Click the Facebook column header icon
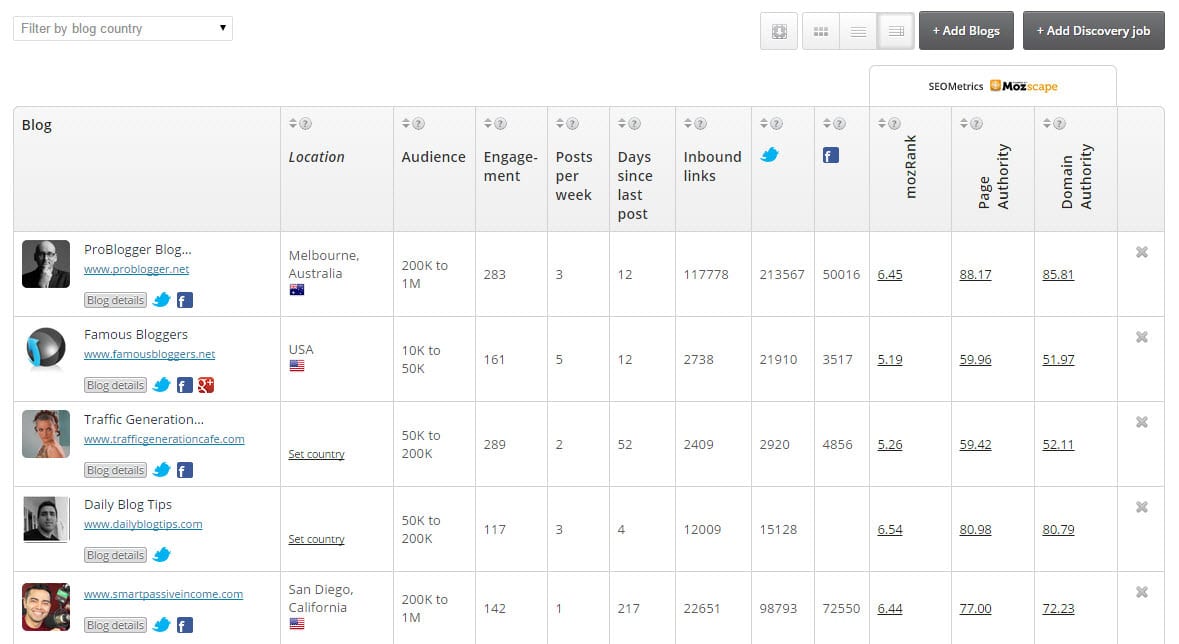The height and width of the screenshot is (644, 1179). [831, 155]
